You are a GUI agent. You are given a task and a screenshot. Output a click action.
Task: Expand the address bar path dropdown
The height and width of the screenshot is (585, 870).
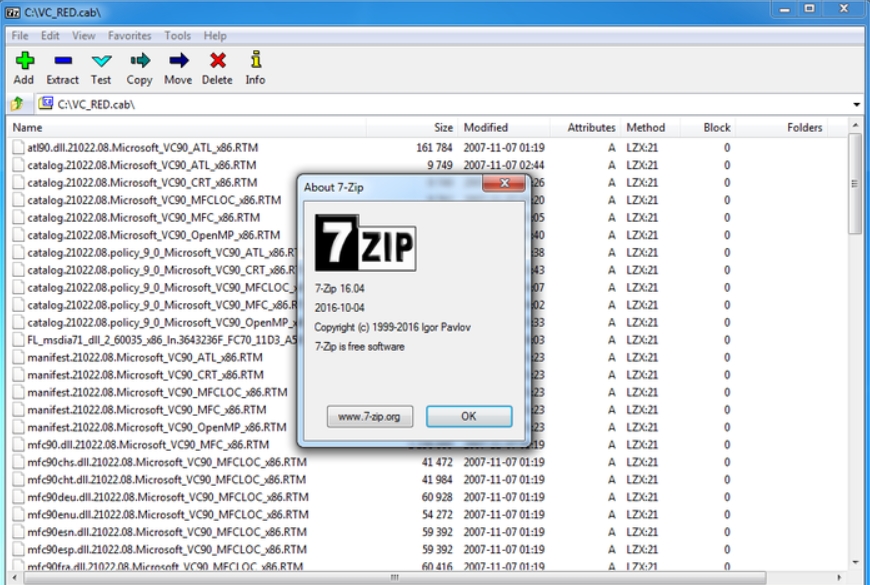click(x=857, y=104)
